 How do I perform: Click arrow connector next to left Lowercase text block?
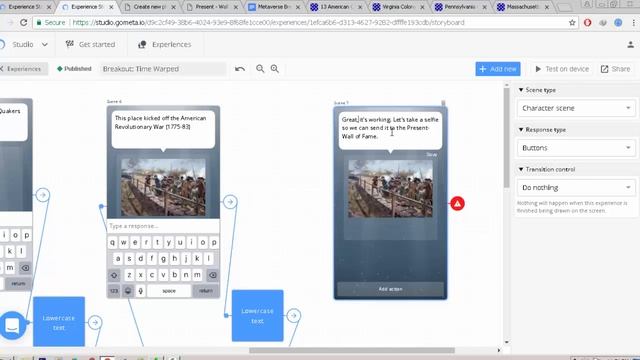[x=95, y=322]
